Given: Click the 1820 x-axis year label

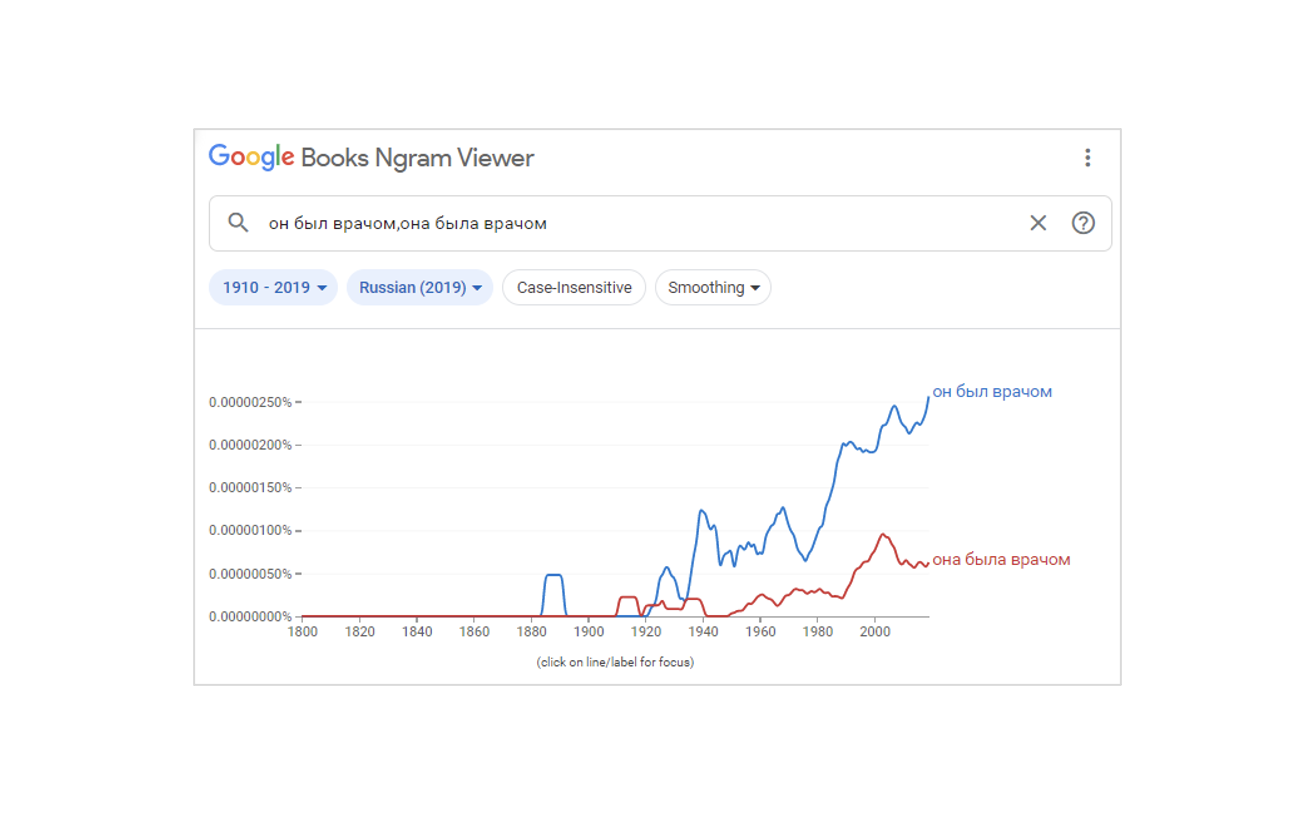Looking at the screenshot, I should click(x=360, y=632).
